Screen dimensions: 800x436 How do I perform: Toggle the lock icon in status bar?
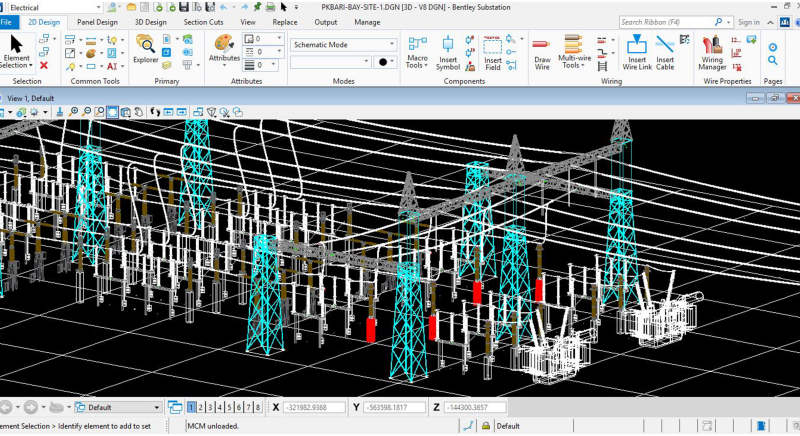coord(484,426)
